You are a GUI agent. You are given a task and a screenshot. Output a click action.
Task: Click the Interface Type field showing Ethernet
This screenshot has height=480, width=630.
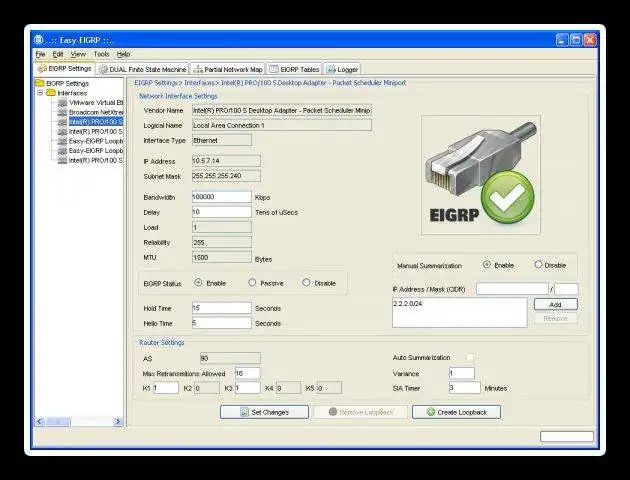(x=222, y=140)
